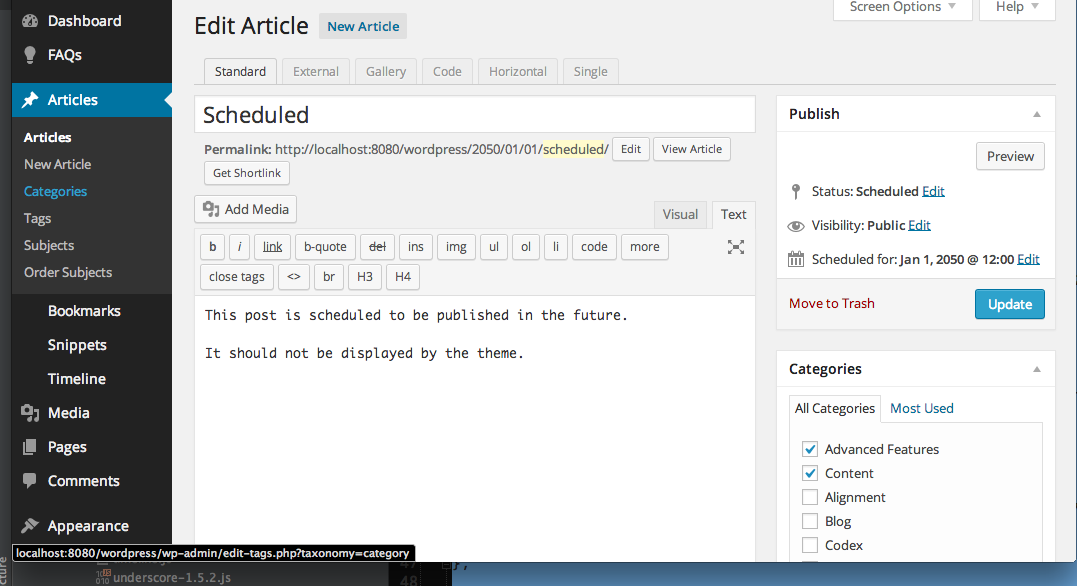Insert line break with br button
The height and width of the screenshot is (586, 1077).
pos(329,277)
